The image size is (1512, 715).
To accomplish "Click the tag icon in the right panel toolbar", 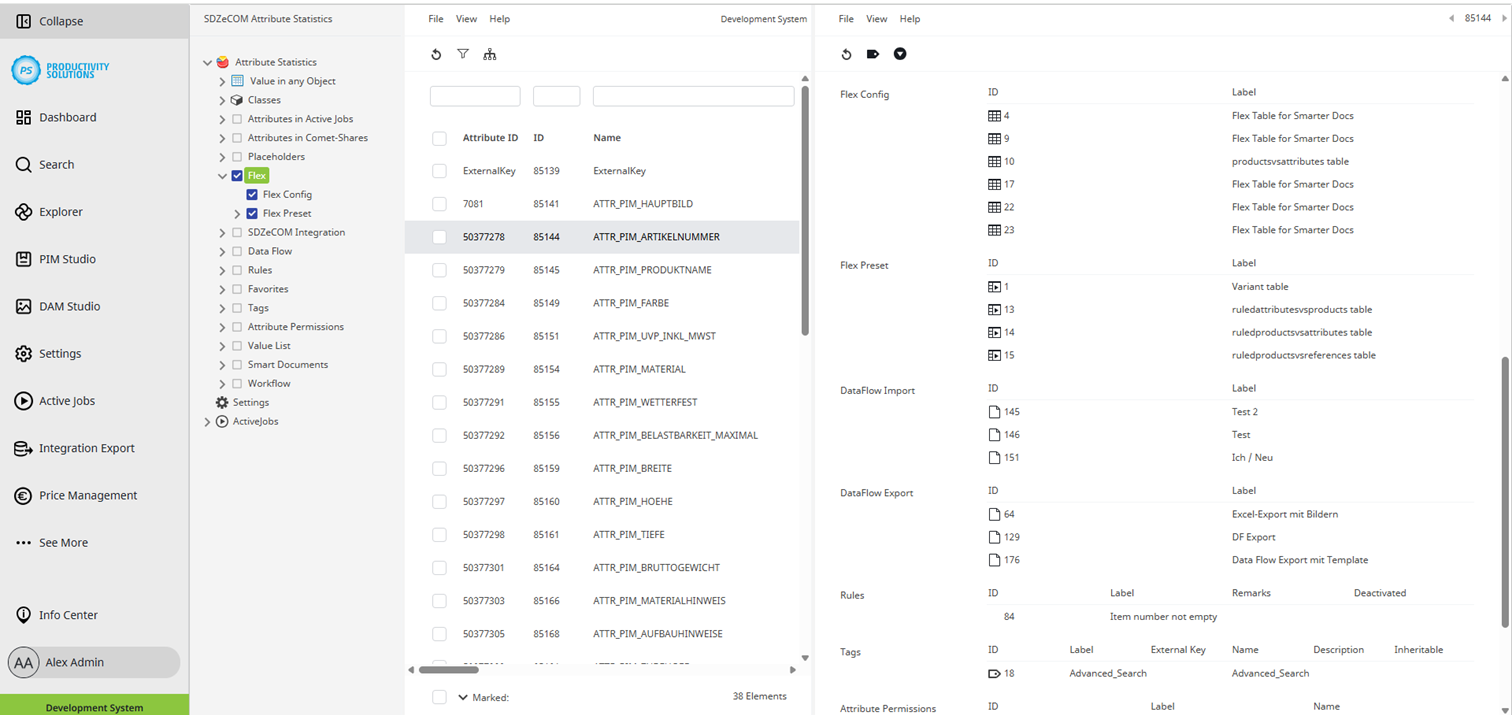I will (872, 54).
